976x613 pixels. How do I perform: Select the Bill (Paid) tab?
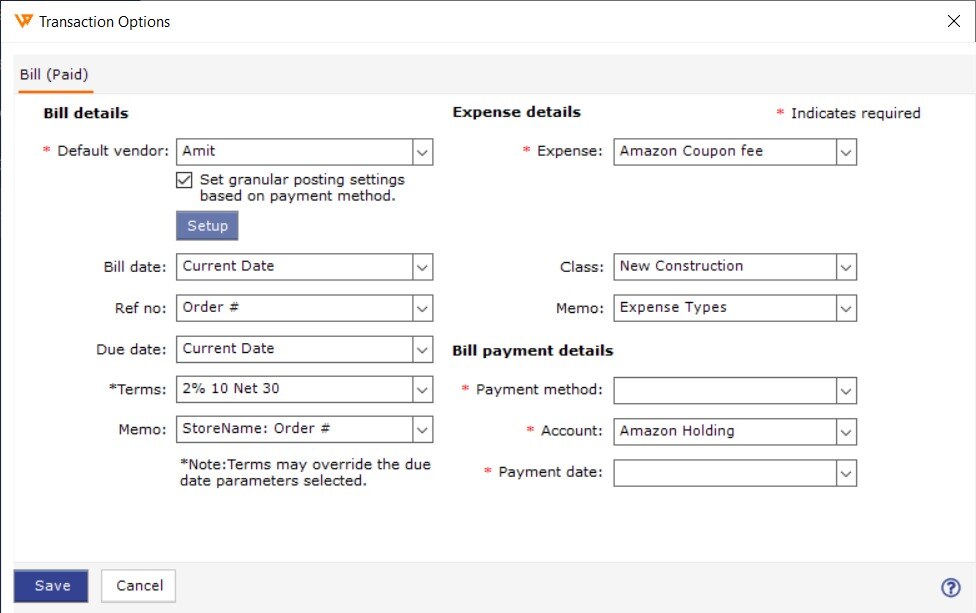point(54,75)
